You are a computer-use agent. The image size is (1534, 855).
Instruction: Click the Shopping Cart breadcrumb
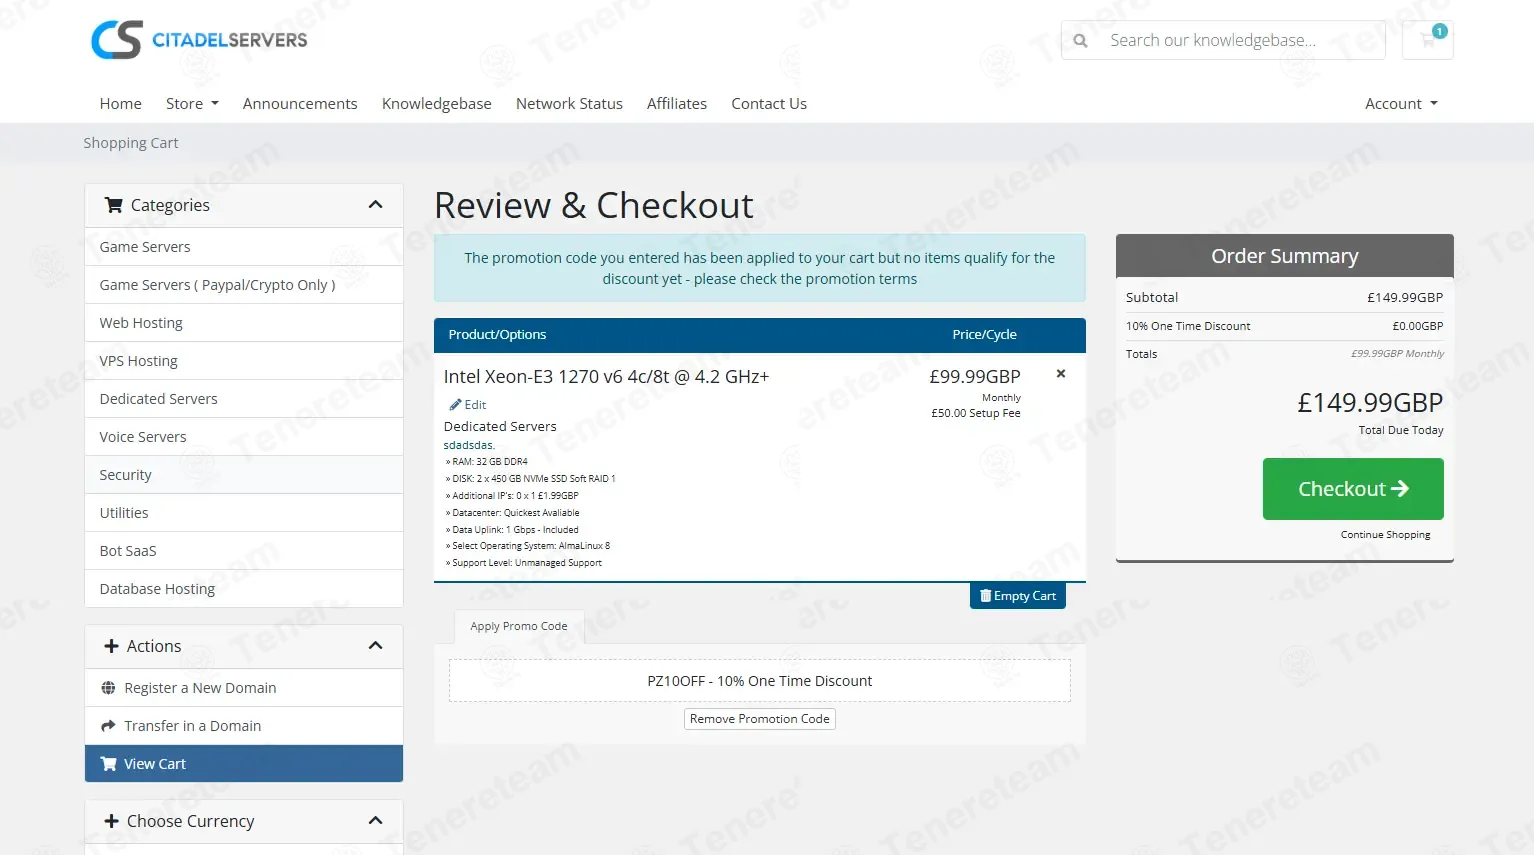[131, 143]
